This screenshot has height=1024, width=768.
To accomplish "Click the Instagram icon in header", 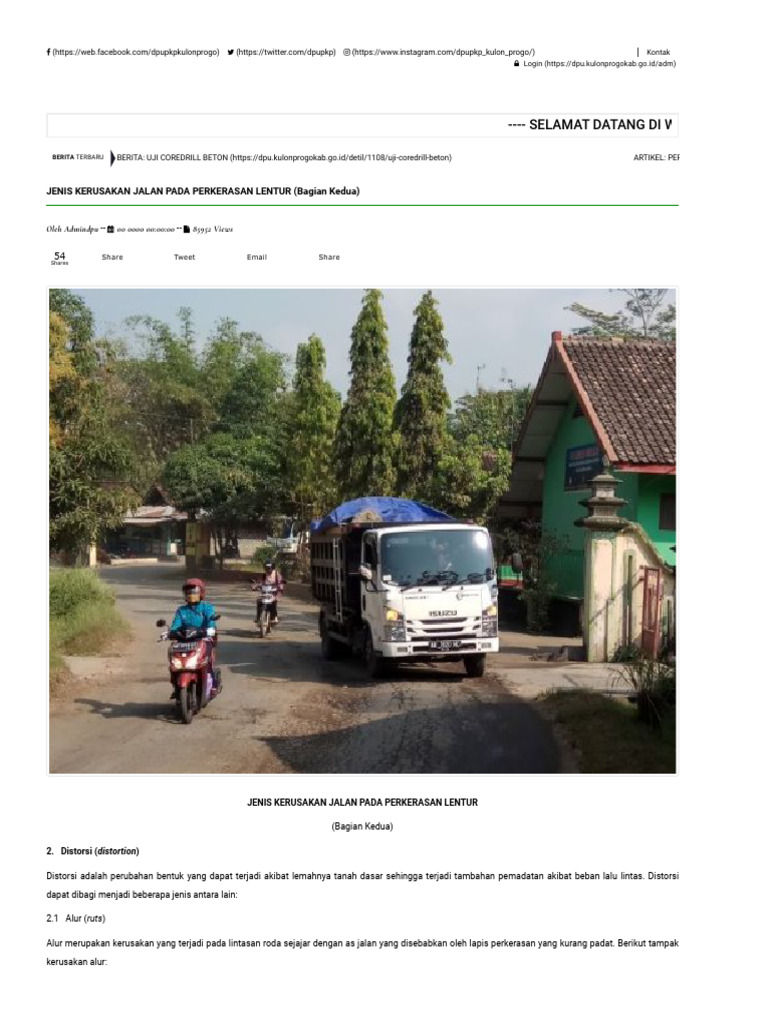I will click(x=347, y=52).
